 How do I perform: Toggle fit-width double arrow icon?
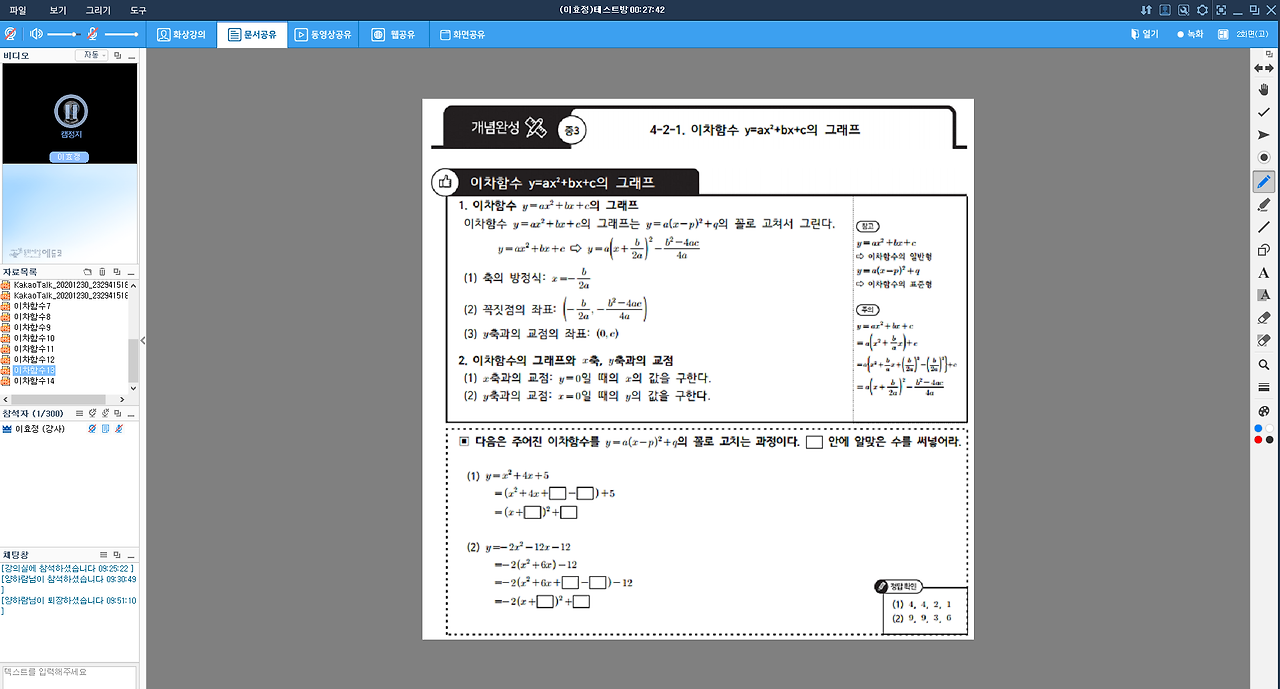pyautogui.click(x=1264, y=67)
